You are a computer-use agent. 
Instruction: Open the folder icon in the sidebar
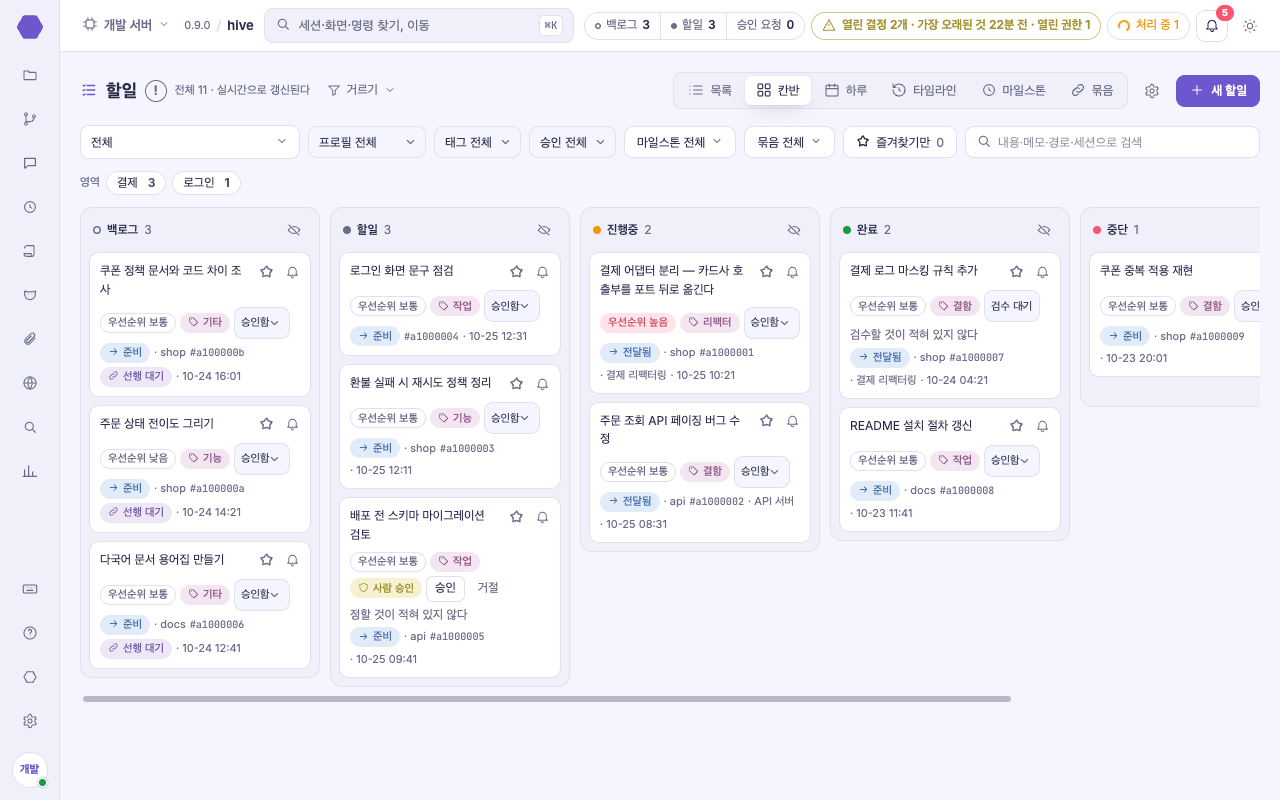[30, 75]
